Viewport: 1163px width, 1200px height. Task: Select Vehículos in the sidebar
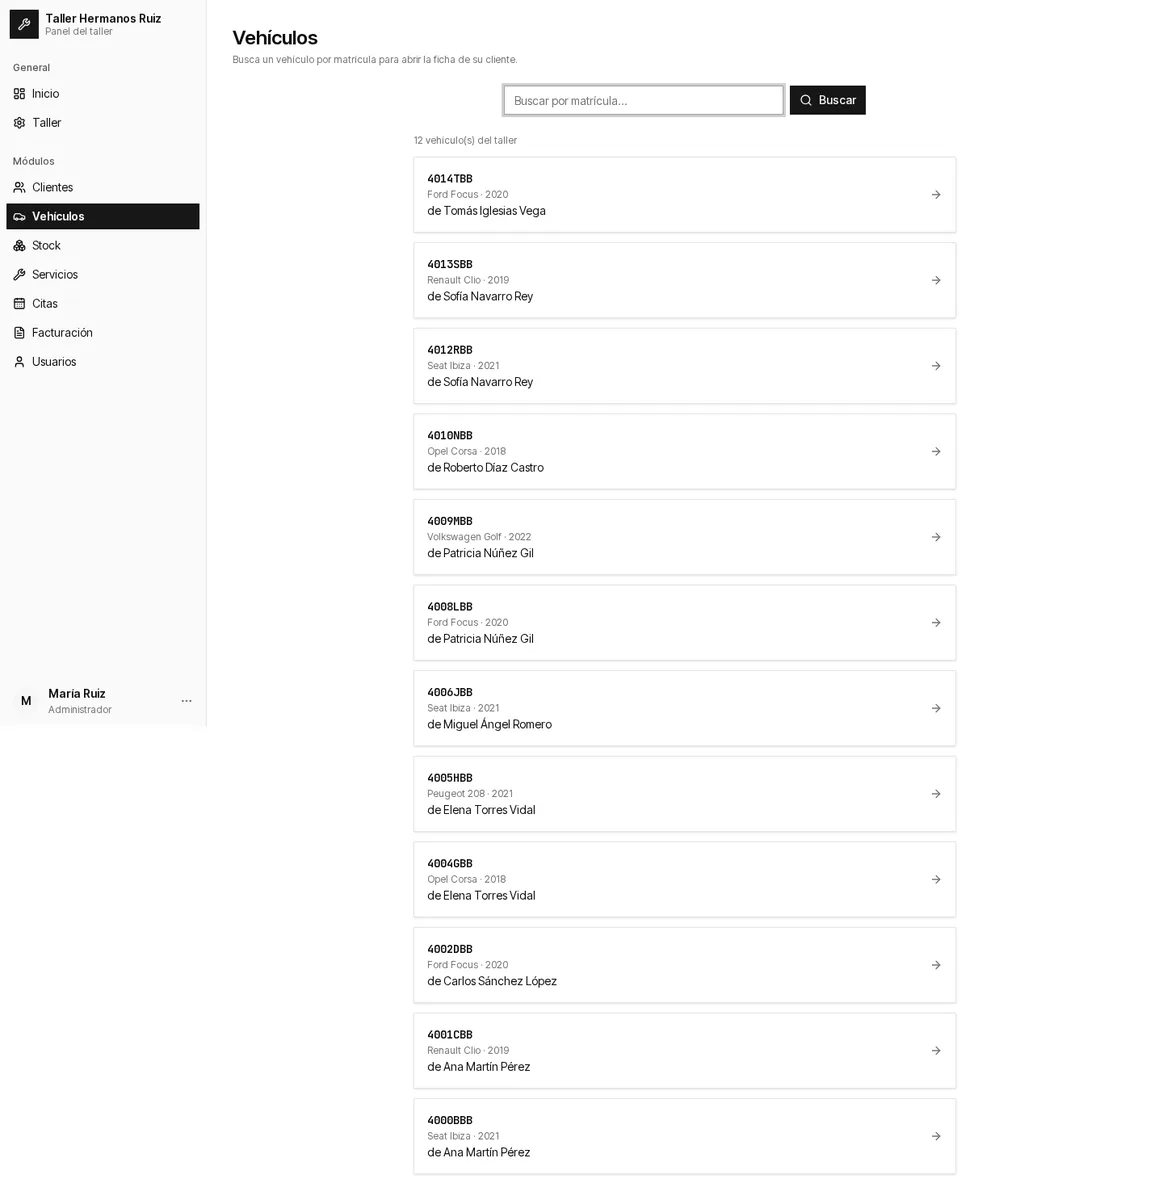click(x=103, y=217)
